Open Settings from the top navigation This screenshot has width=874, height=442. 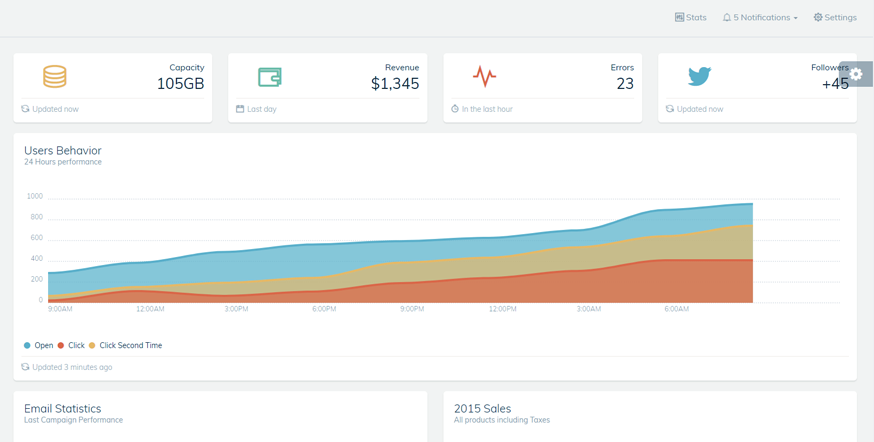835,17
